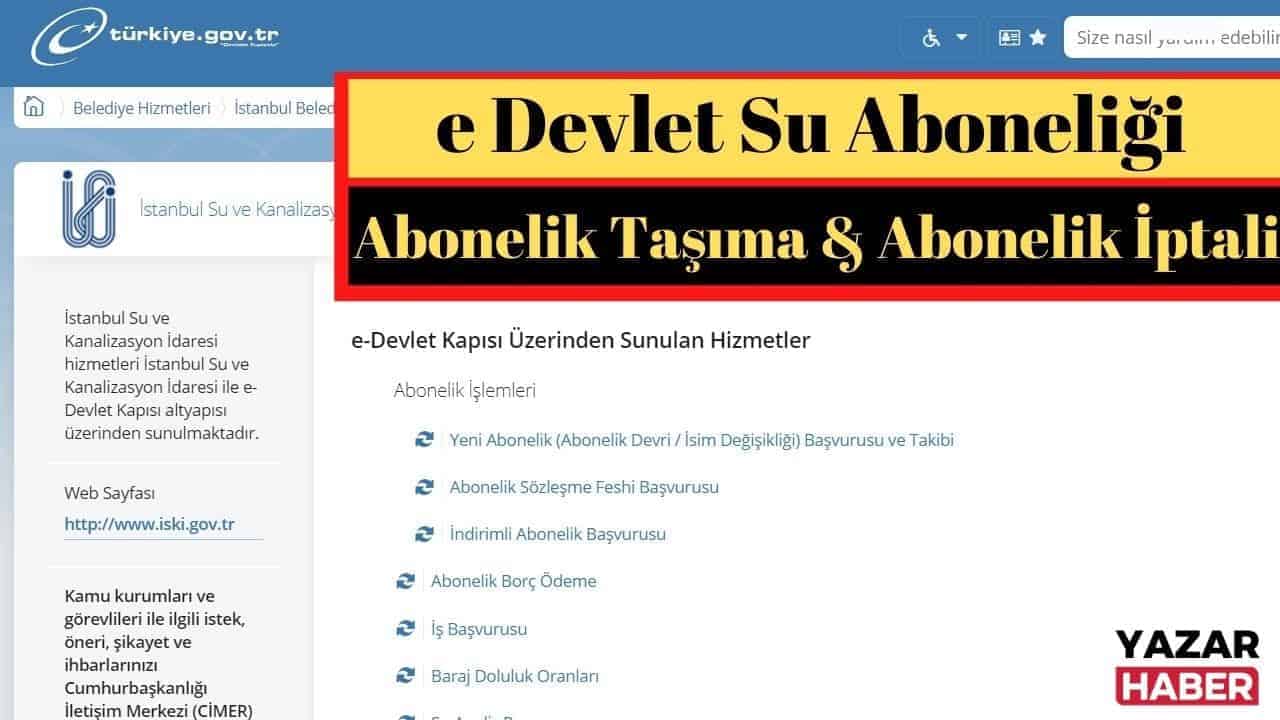
Task: Select the İstanbul Su ve Kanalizasyon title text
Action: point(237,210)
